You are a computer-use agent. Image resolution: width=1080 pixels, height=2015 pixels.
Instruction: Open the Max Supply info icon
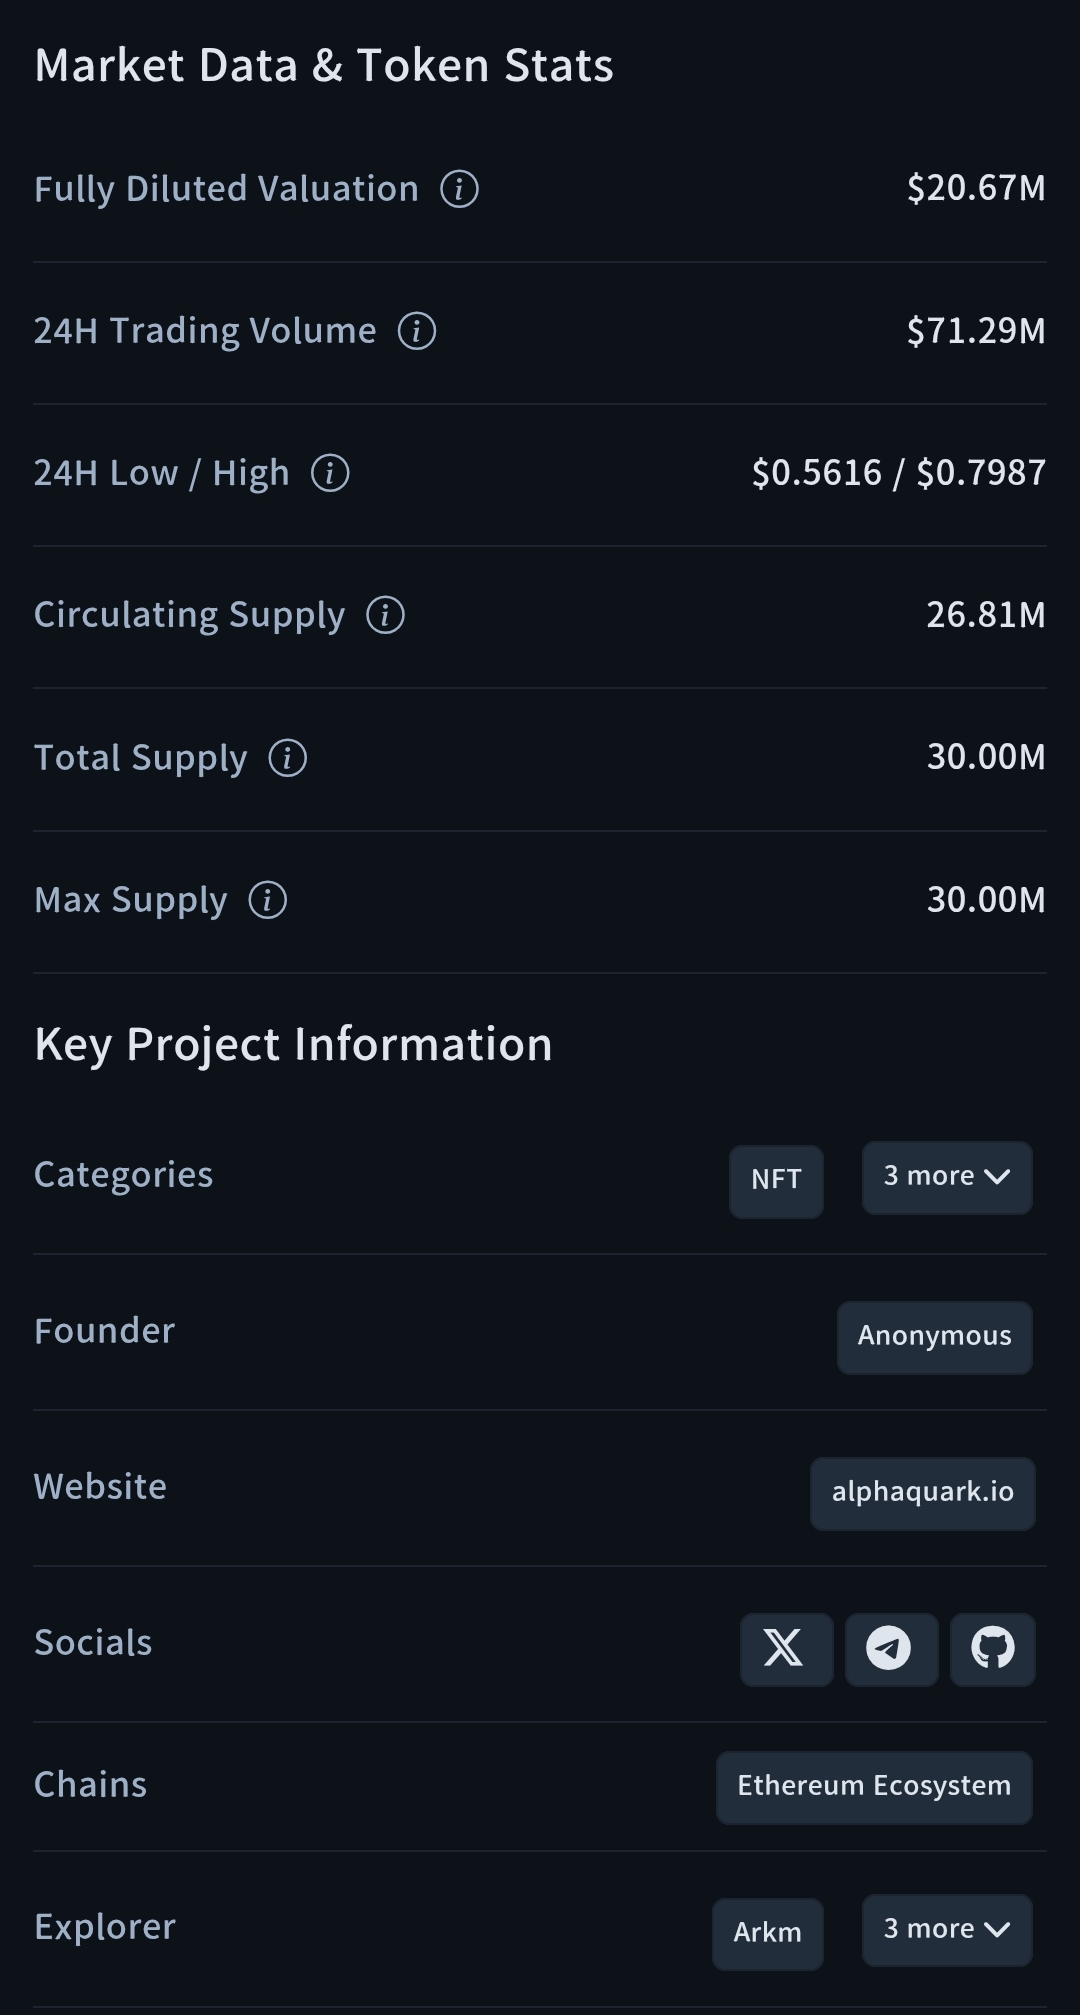pos(267,899)
